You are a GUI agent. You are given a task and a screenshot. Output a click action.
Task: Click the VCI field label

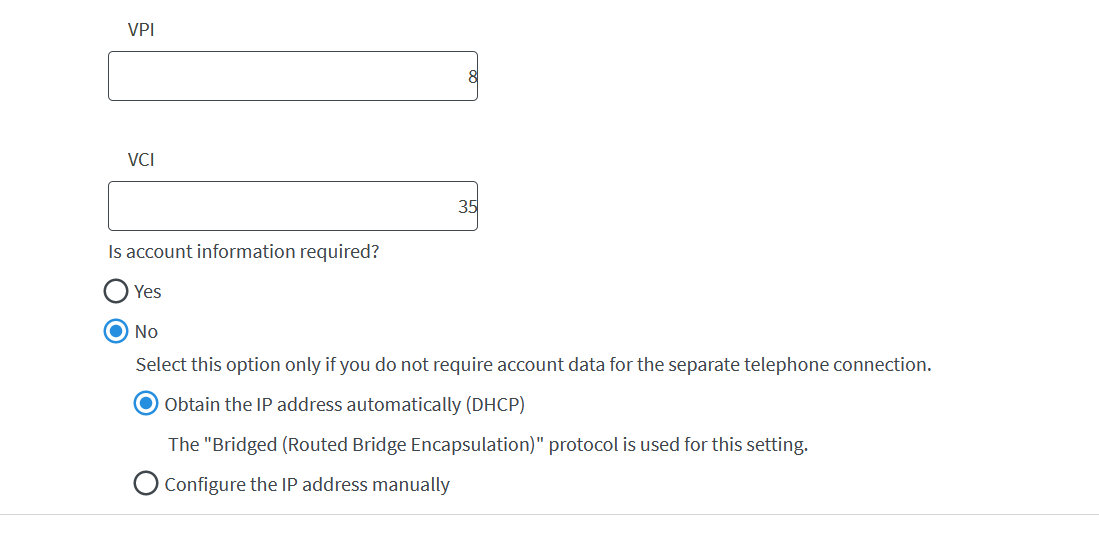tap(141, 160)
